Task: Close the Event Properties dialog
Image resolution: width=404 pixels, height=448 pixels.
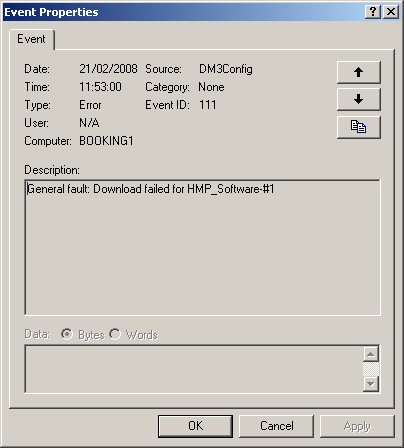Action: (391, 12)
